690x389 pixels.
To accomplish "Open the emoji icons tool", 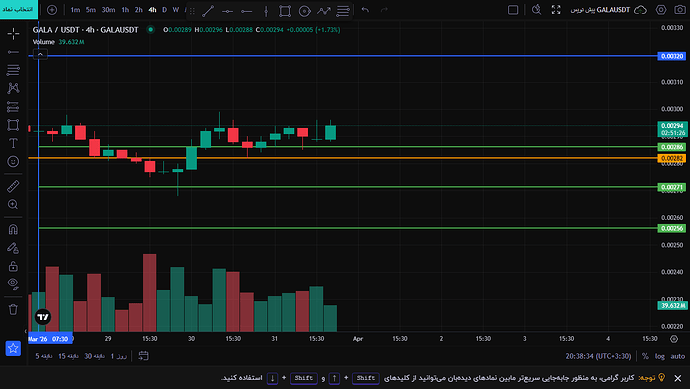I will point(13,161).
